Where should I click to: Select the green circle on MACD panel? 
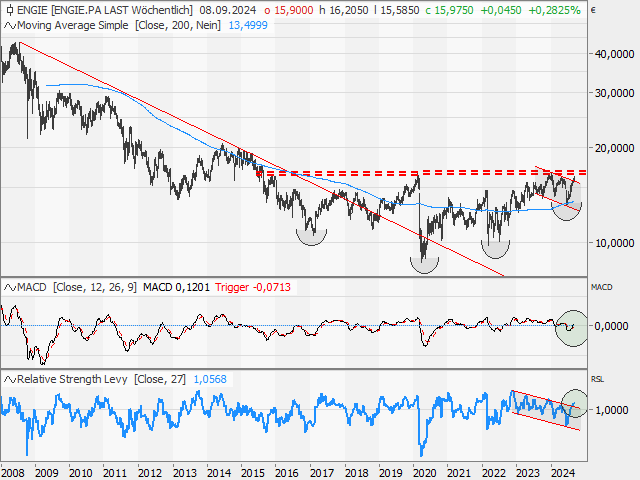571,328
